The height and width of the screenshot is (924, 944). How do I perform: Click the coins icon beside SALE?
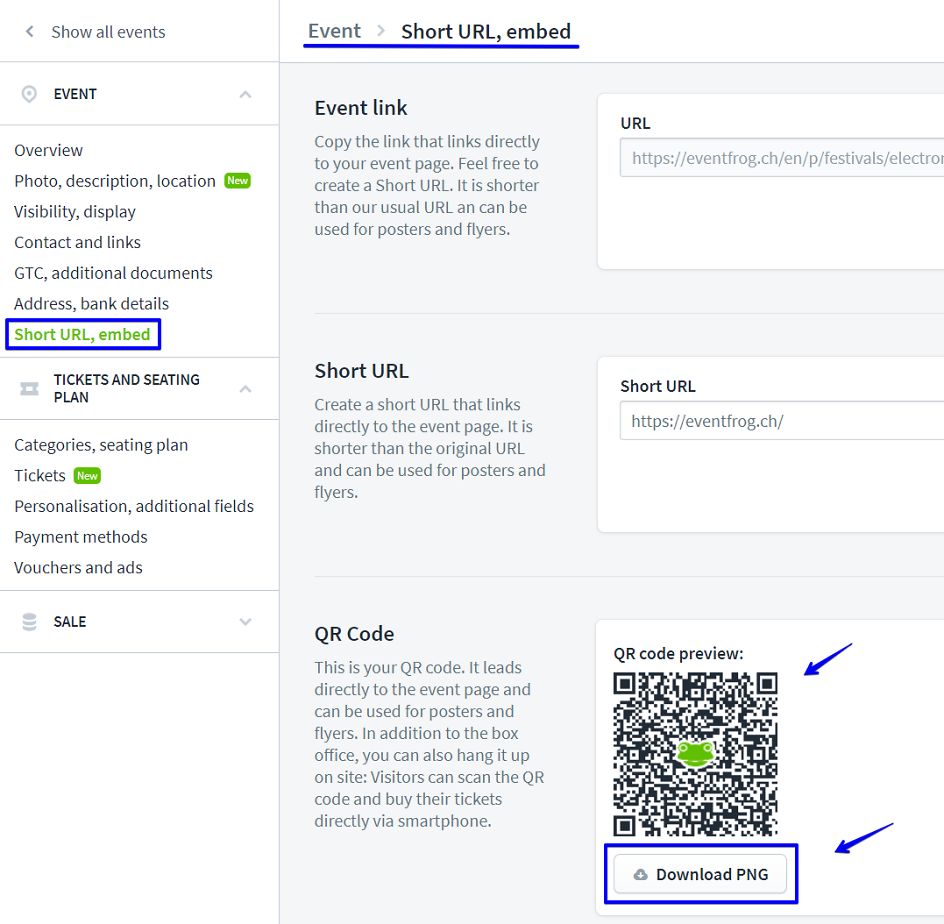tap(30, 621)
